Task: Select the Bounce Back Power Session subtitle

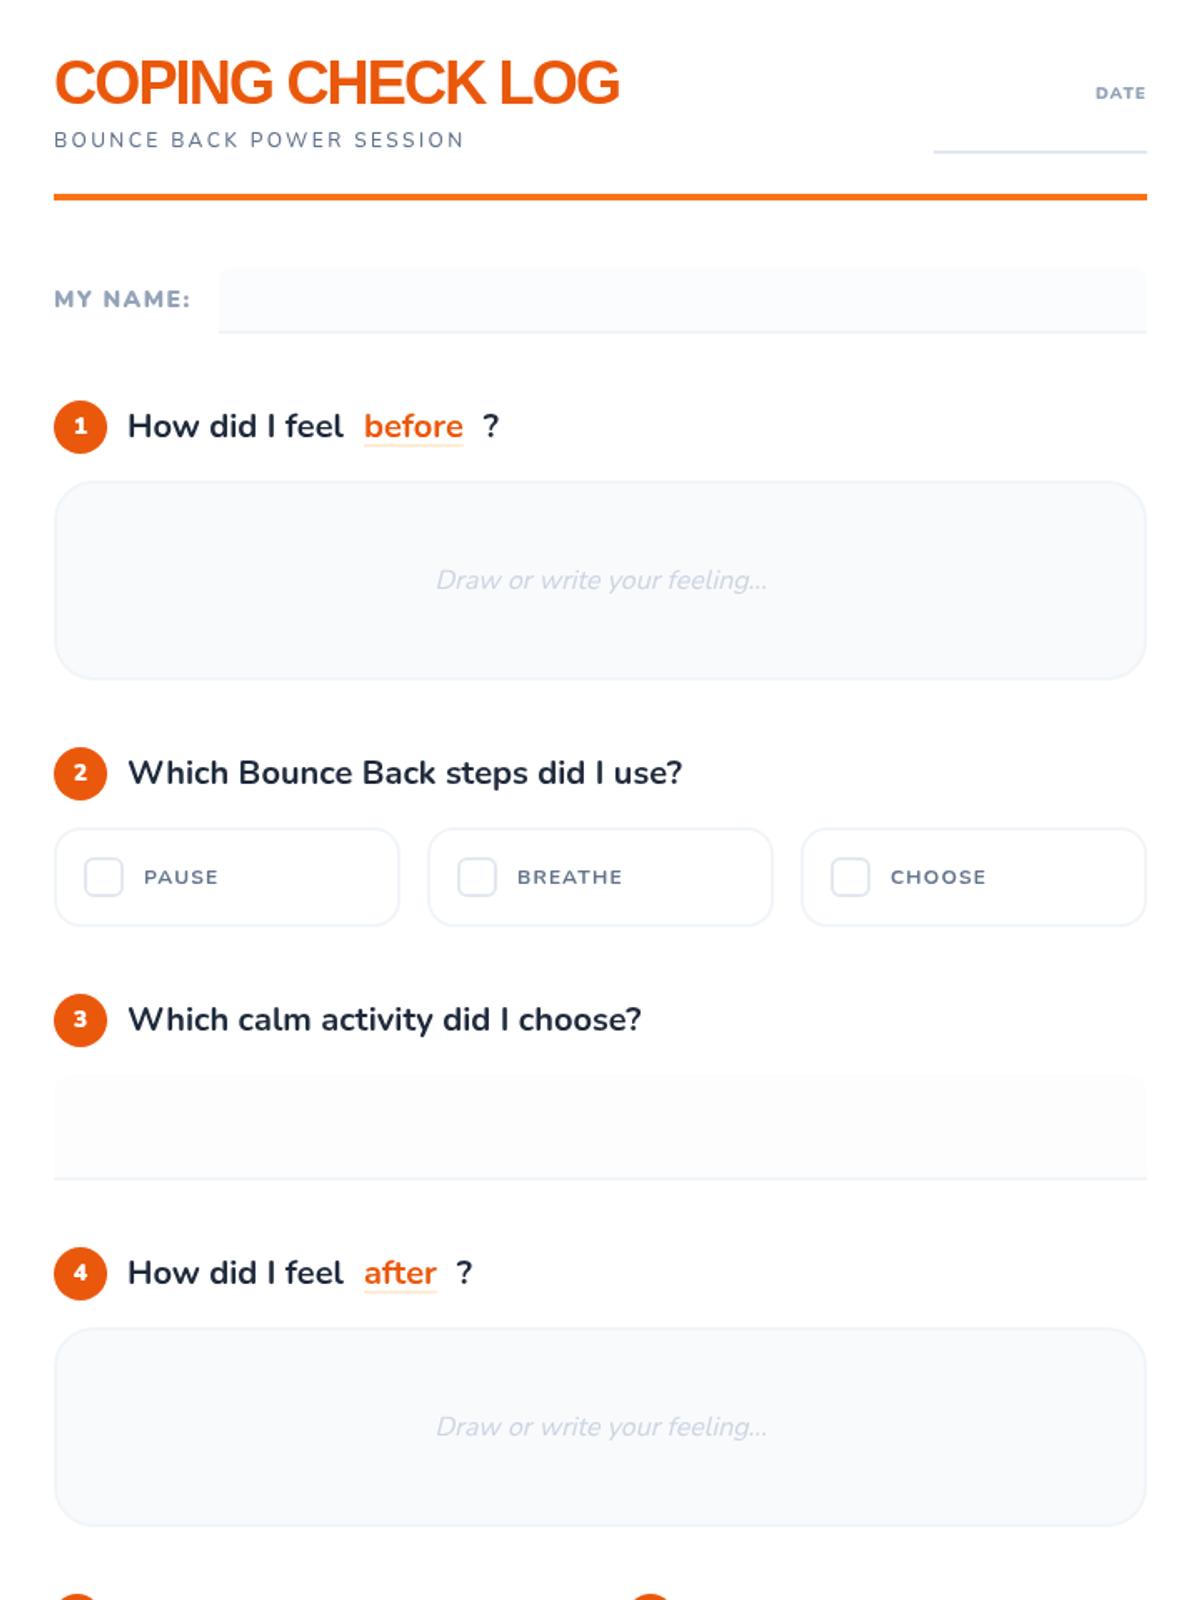Action: click(259, 140)
